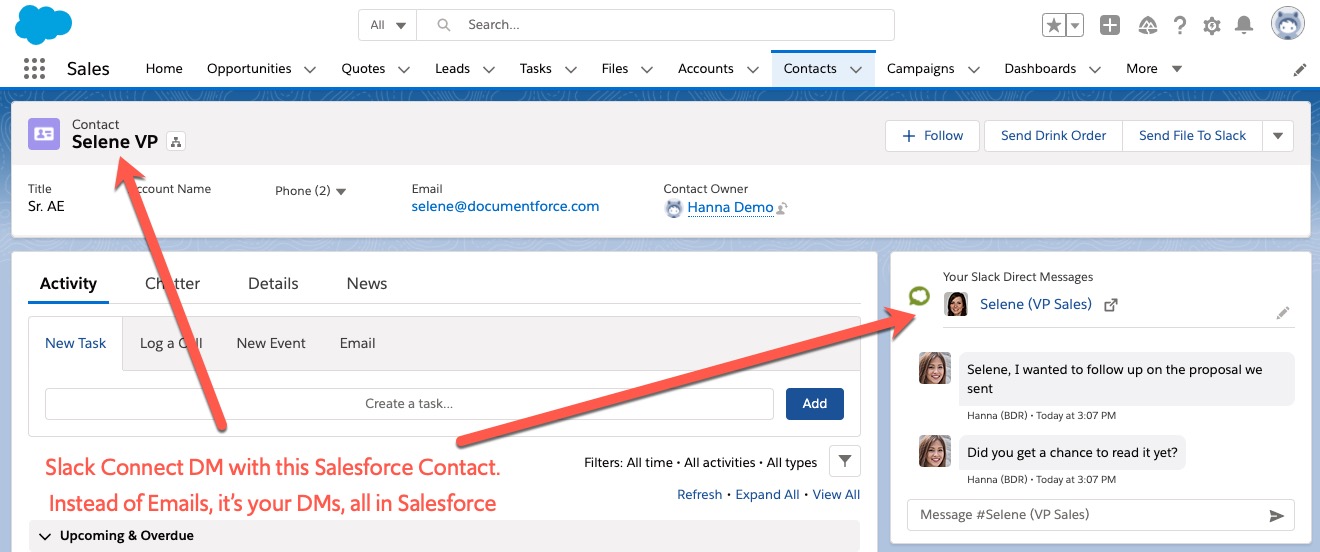This screenshot has width=1320, height=552.
Task: Open the Campaigns tab
Action: pyautogui.click(x=920, y=69)
